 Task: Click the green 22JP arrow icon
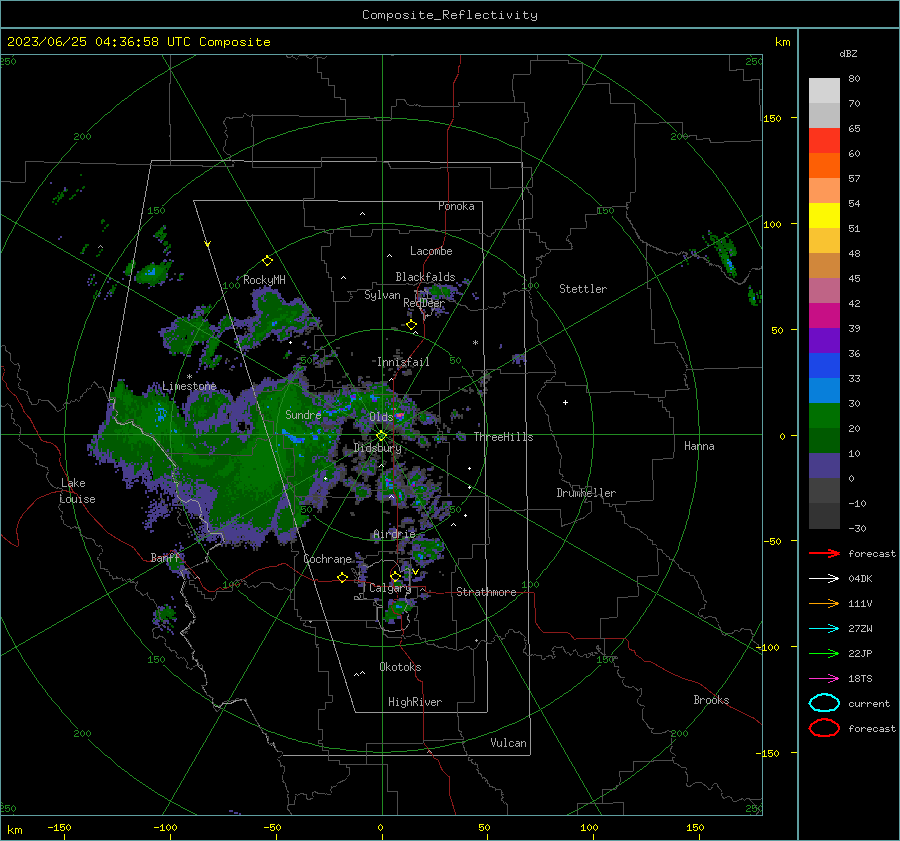pos(824,653)
